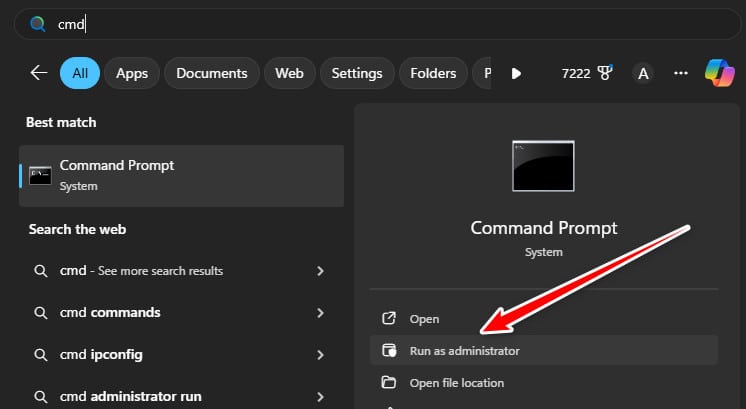Click Open in the Command Prompt actions

pyautogui.click(x=424, y=319)
